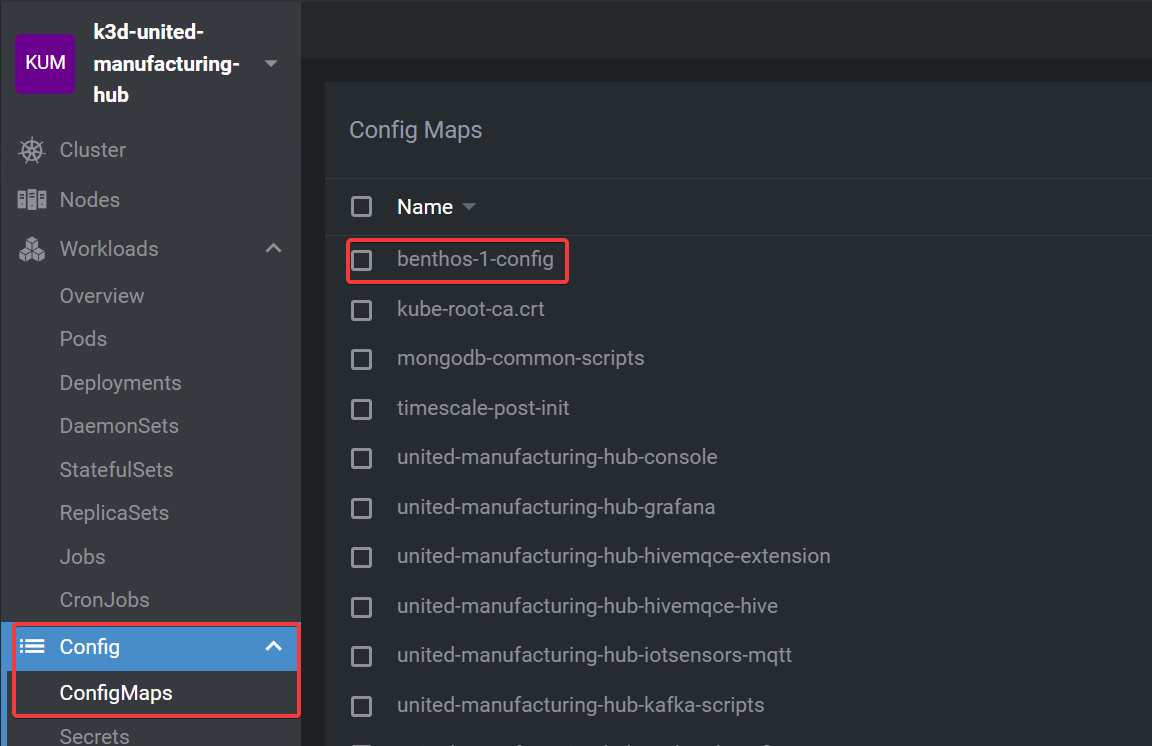Viewport: 1152px width, 746px height.
Task: Click the purple KUM cluster avatar
Action: coord(45,63)
